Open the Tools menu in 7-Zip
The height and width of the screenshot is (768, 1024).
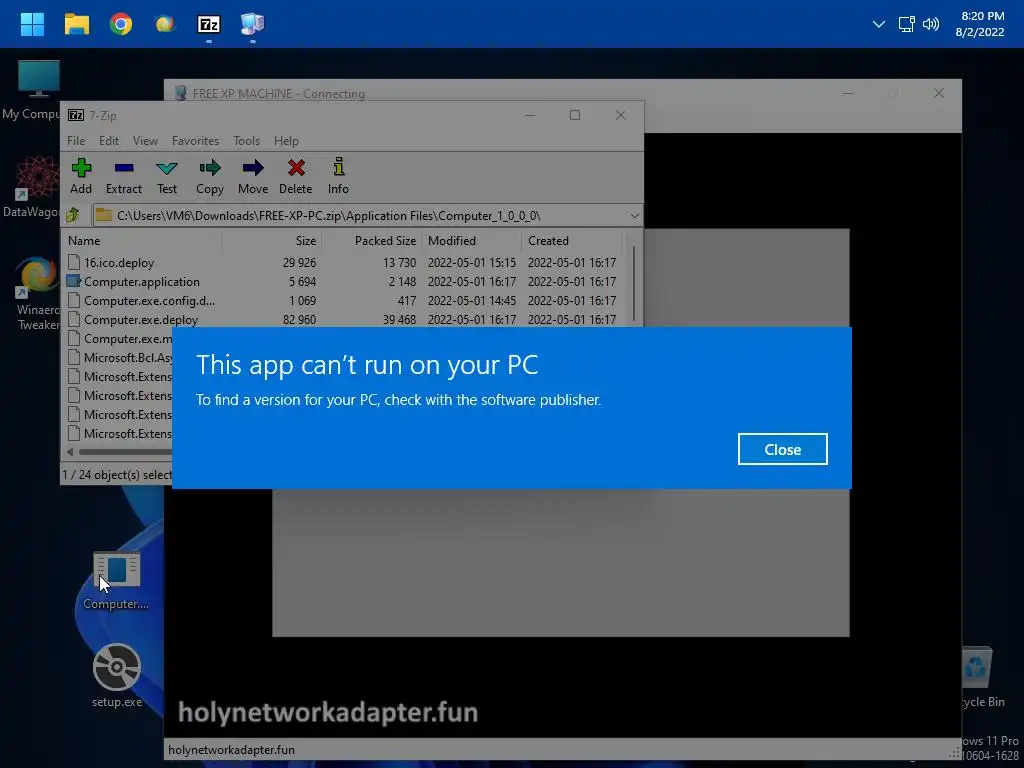pos(246,140)
